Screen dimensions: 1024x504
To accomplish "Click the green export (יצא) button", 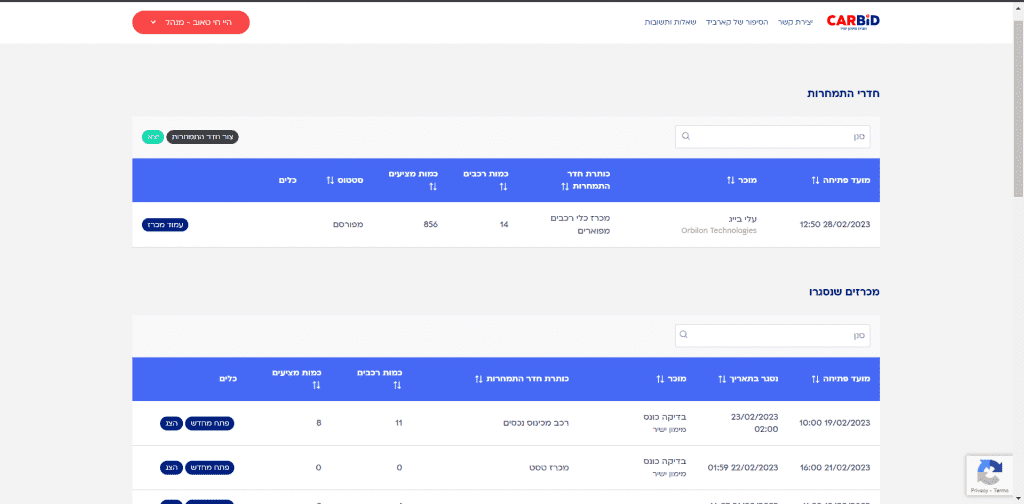I will point(152,136).
